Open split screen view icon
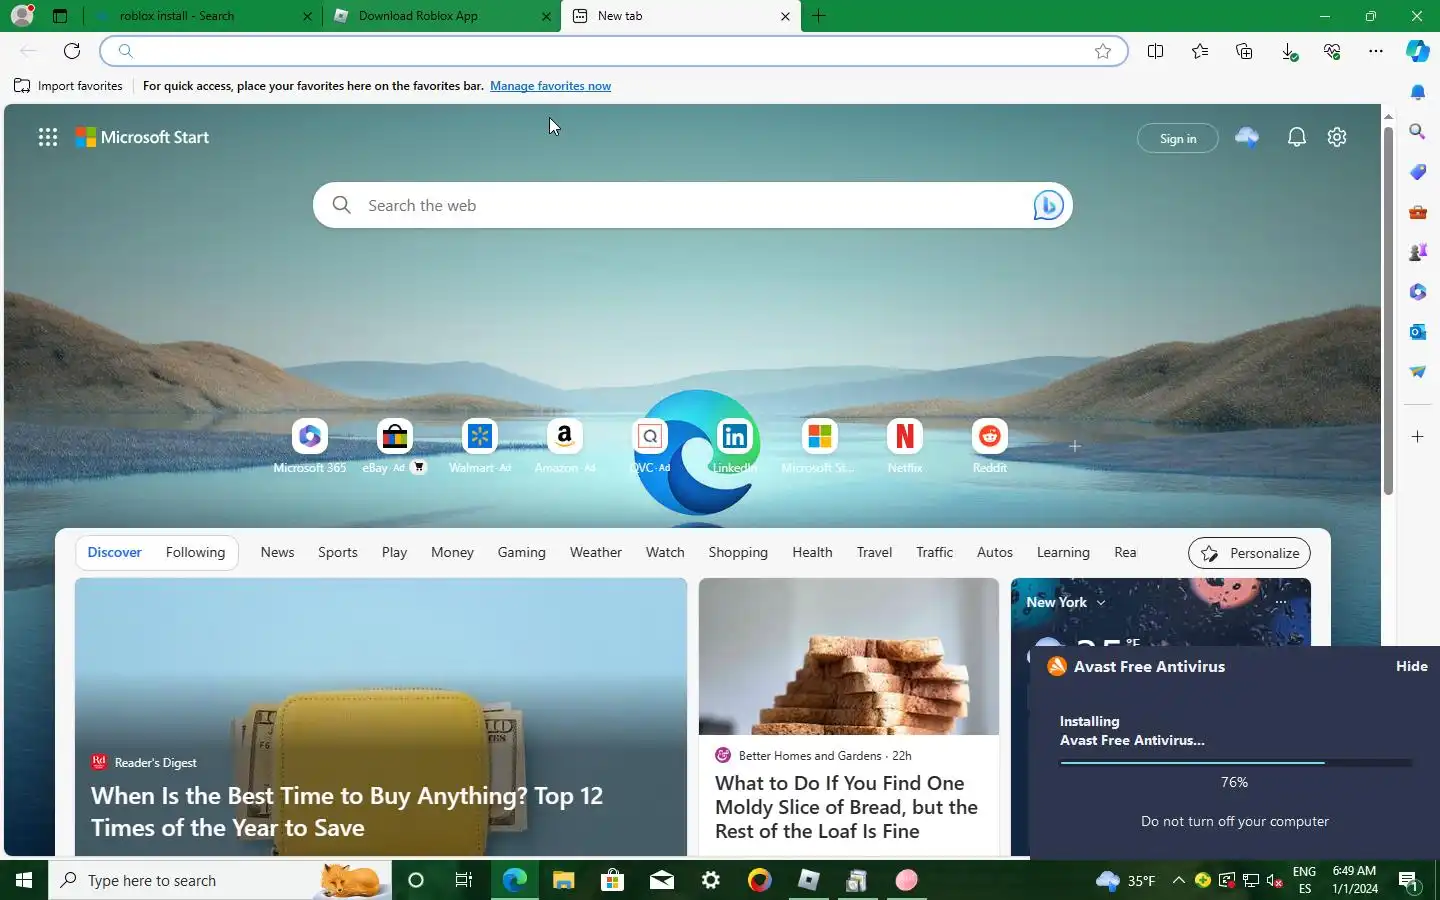 [1156, 51]
